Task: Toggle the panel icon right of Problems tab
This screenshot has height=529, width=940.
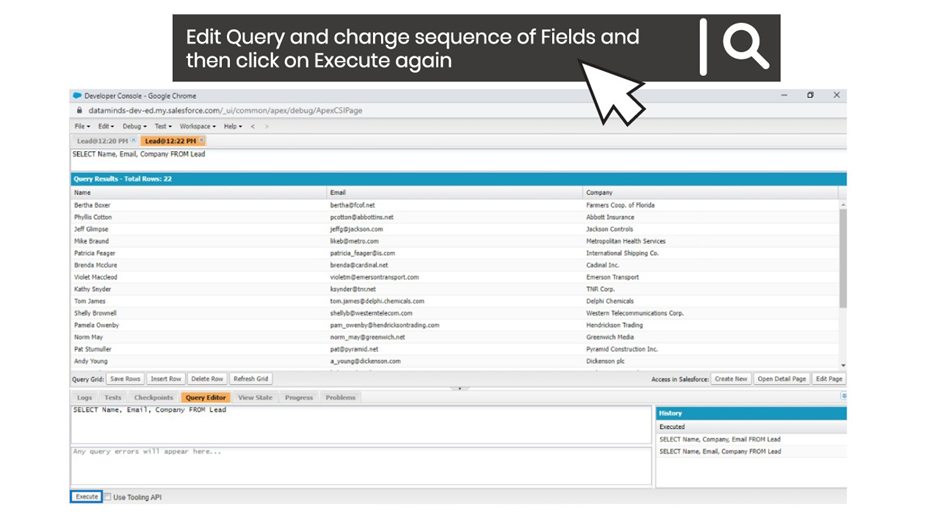Action: click(x=843, y=396)
